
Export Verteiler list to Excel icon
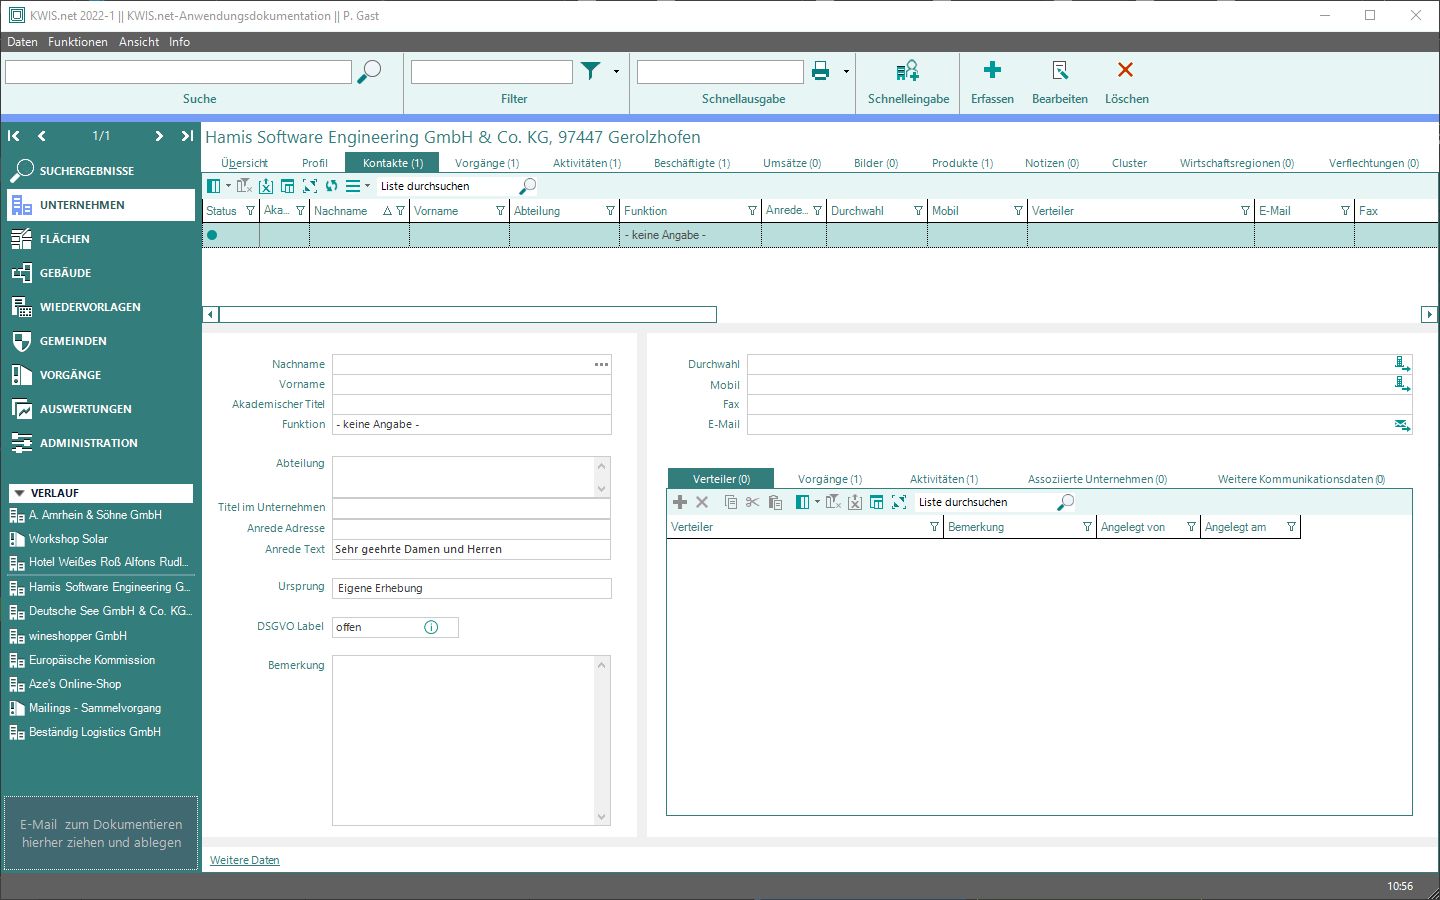pos(855,502)
